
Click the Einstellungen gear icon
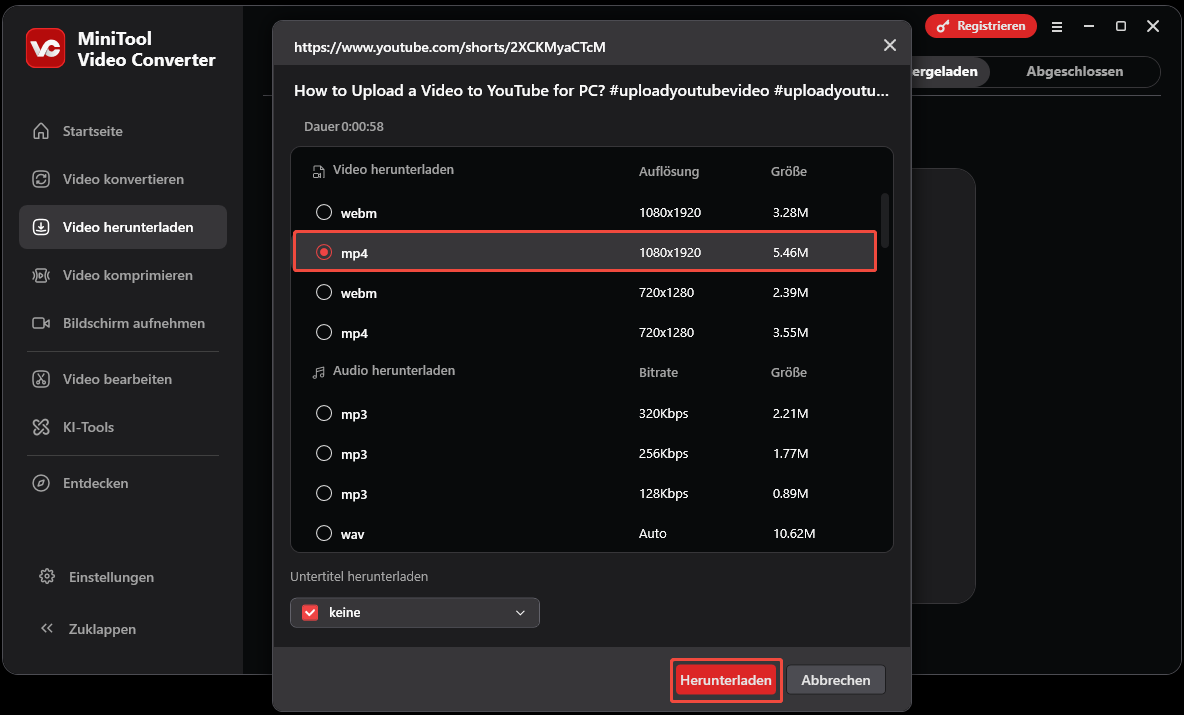[47, 576]
